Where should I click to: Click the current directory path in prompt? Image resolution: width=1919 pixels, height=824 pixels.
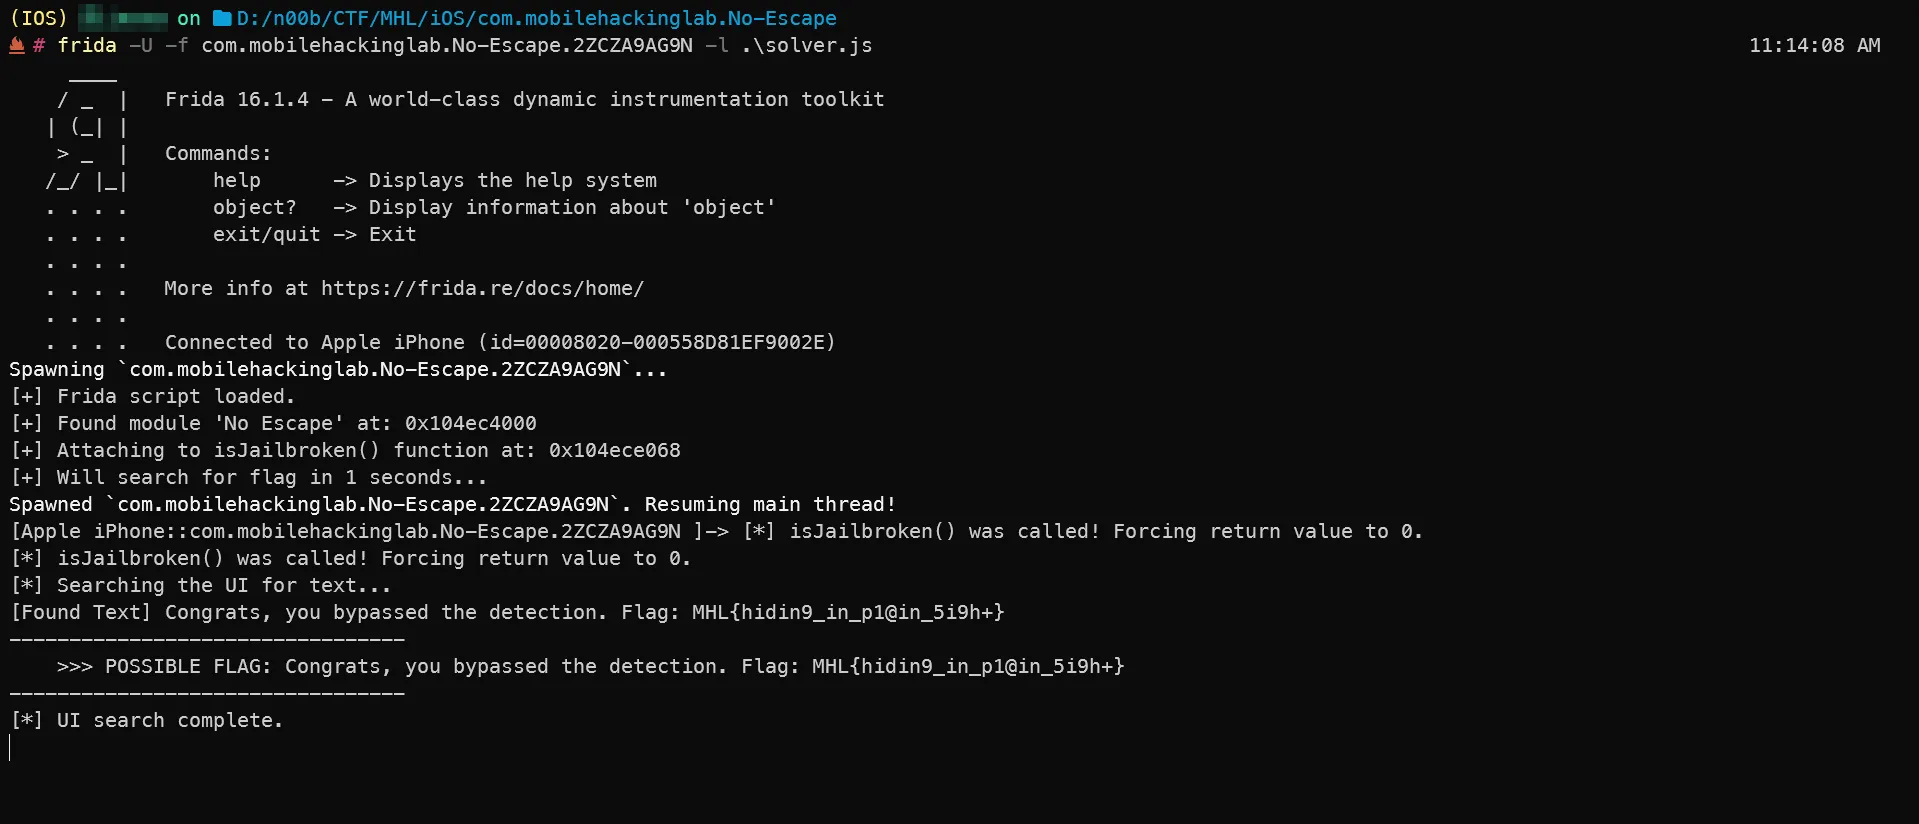coord(536,18)
